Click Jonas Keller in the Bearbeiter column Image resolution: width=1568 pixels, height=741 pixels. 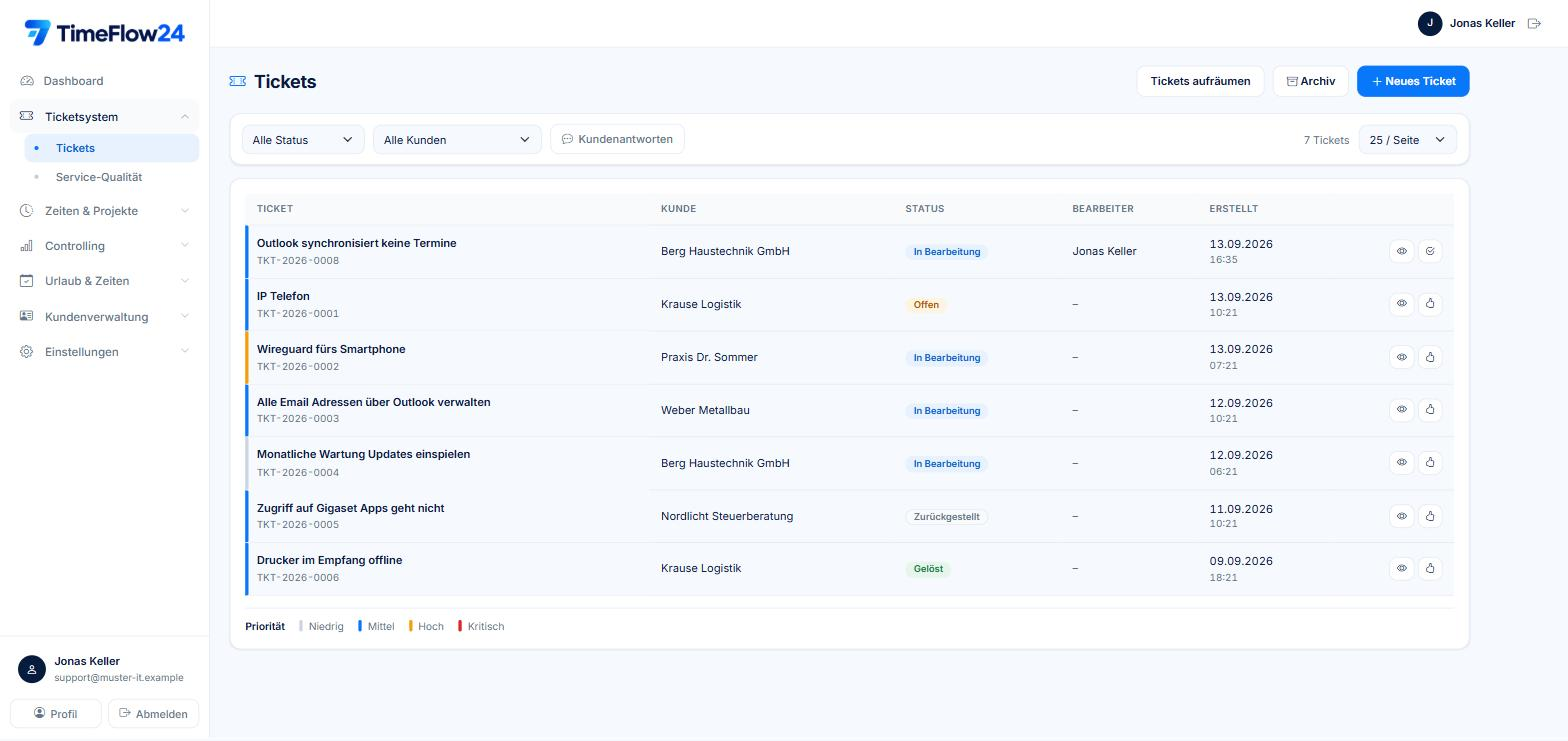pyautogui.click(x=1104, y=251)
